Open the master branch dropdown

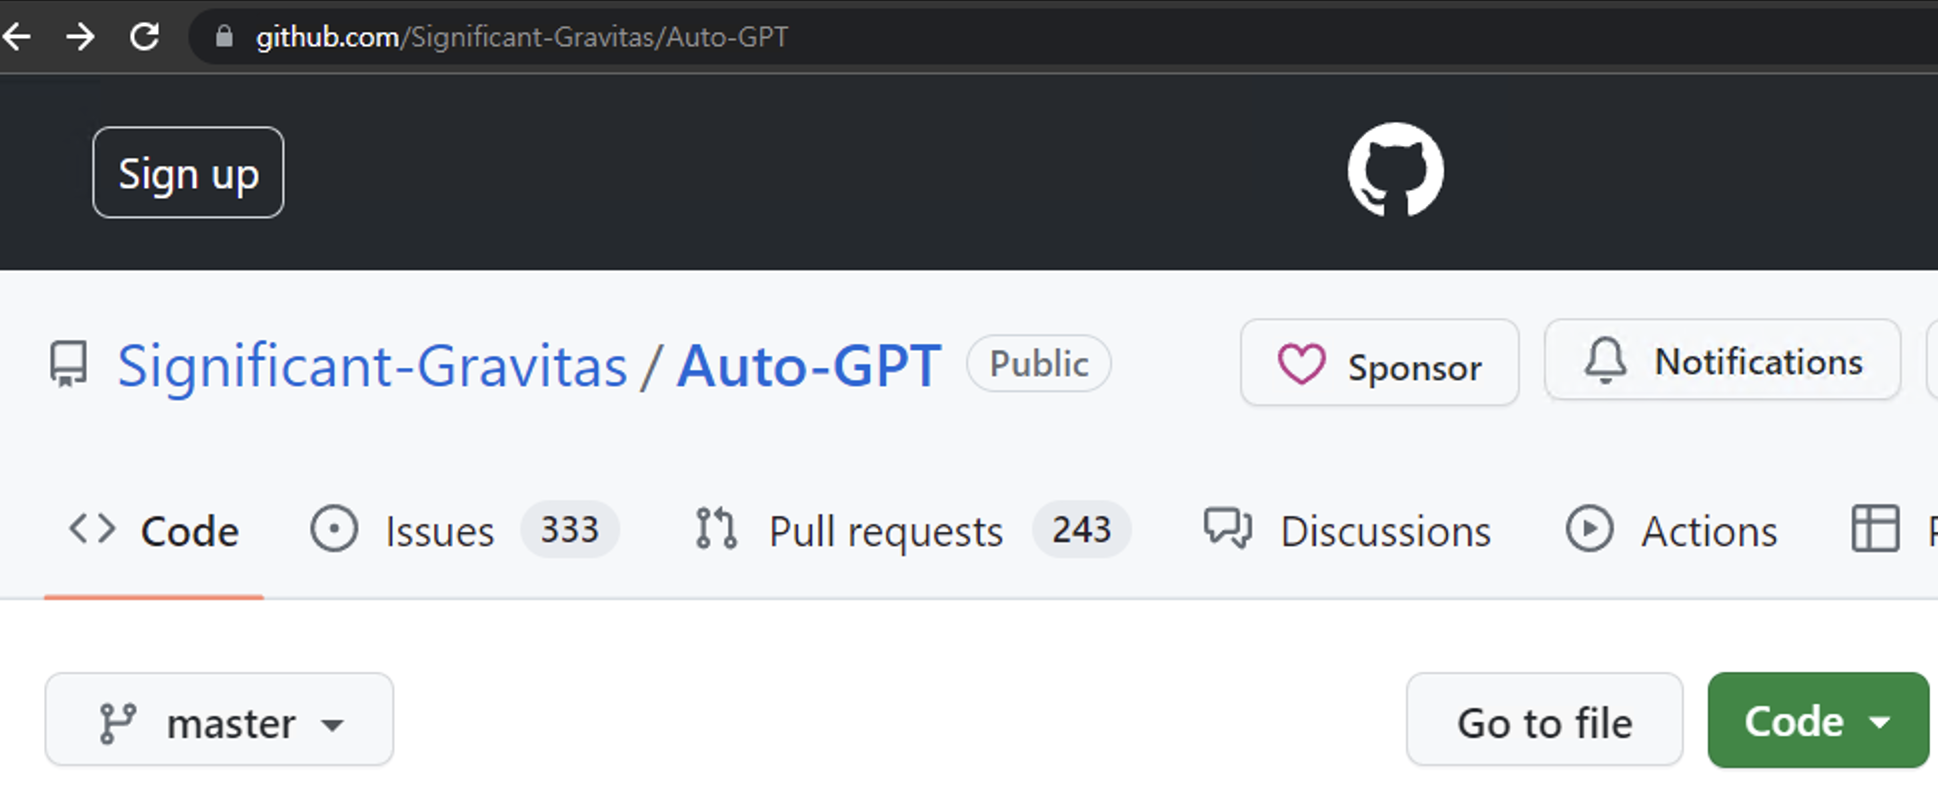tap(219, 720)
